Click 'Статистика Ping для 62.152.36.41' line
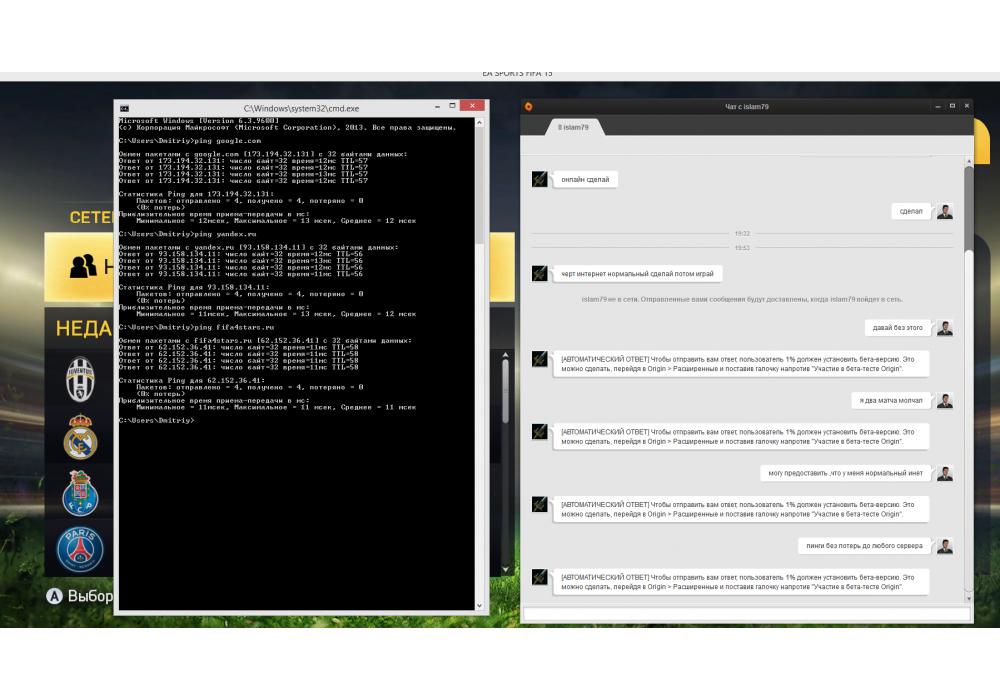 pos(191,380)
